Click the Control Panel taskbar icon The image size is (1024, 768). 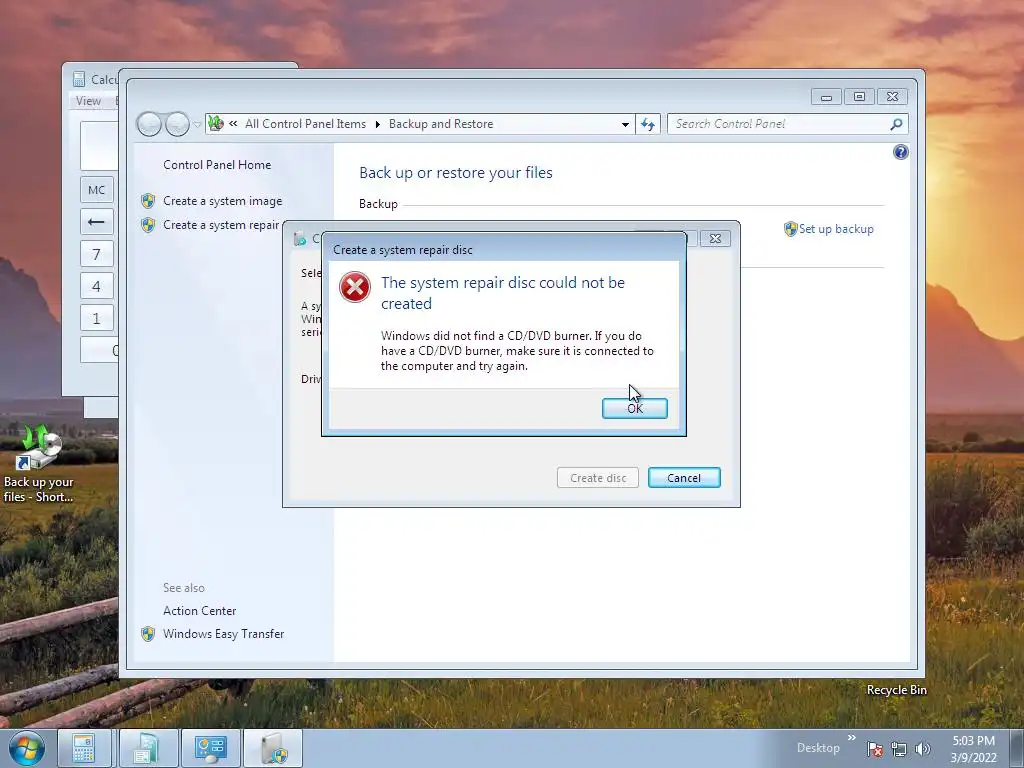click(x=210, y=748)
